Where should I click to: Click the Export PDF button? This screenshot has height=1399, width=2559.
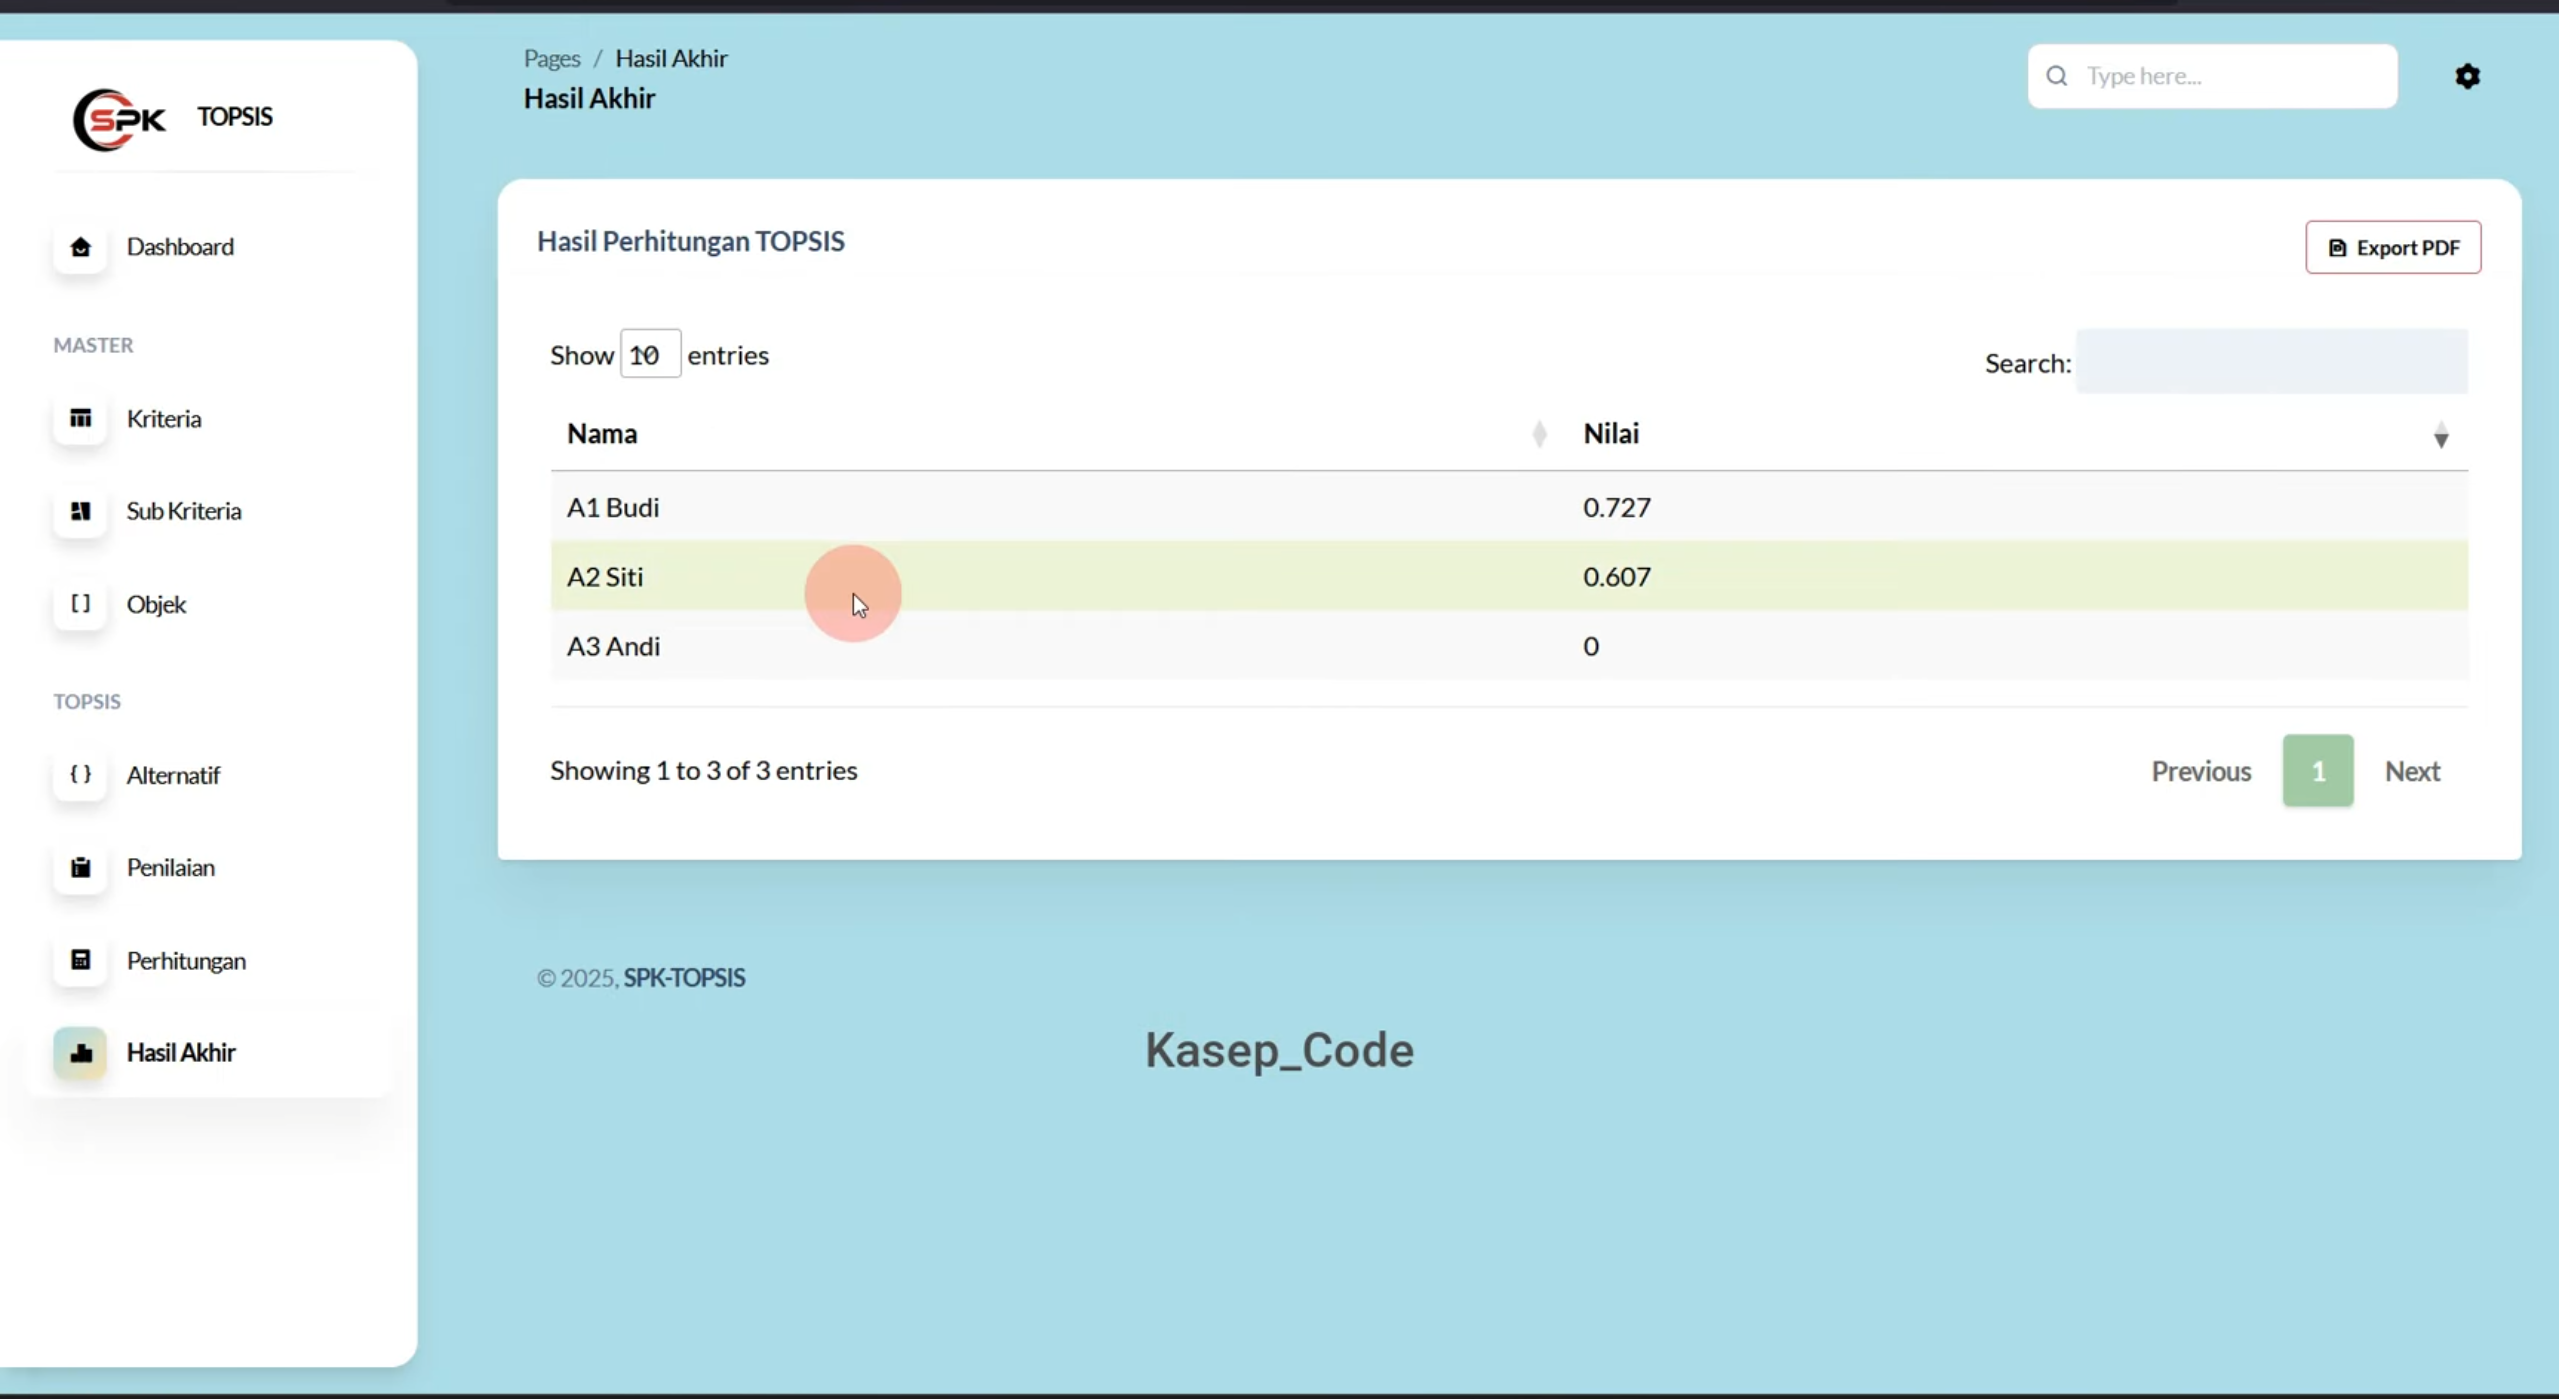pyautogui.click(x=2392, y=247)
